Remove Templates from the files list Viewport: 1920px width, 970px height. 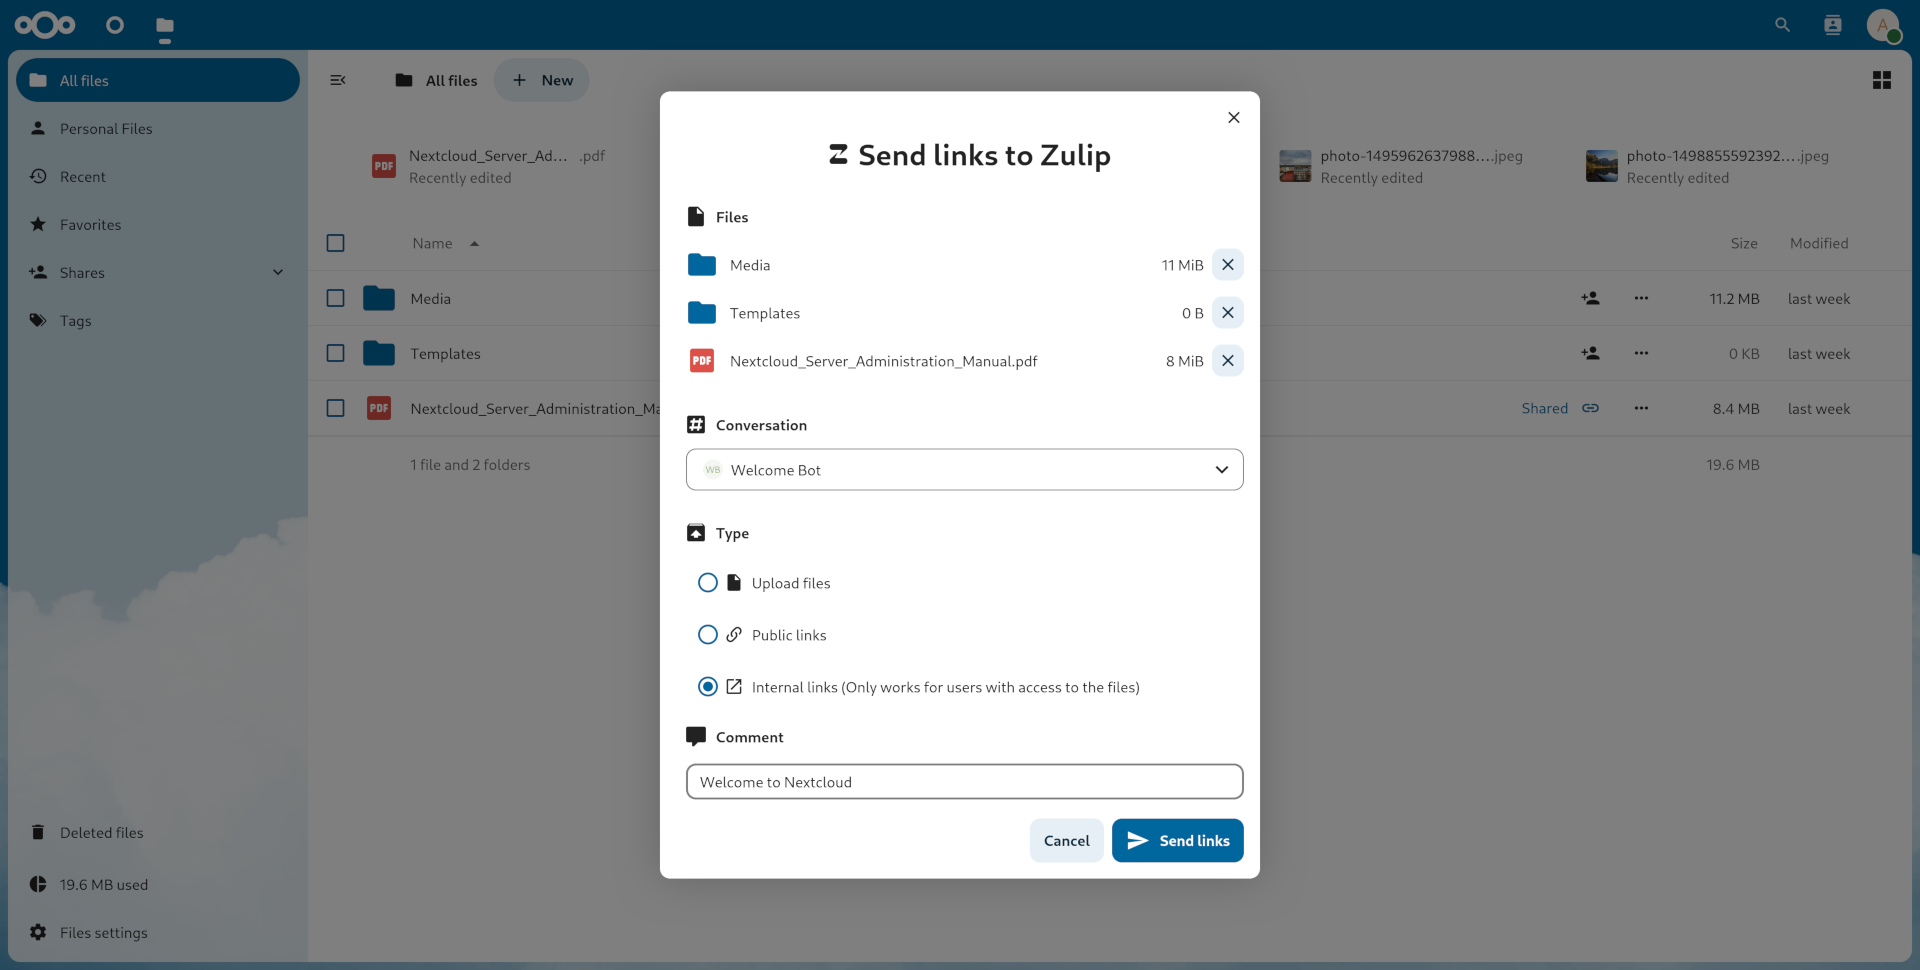tap(1227, 313)
